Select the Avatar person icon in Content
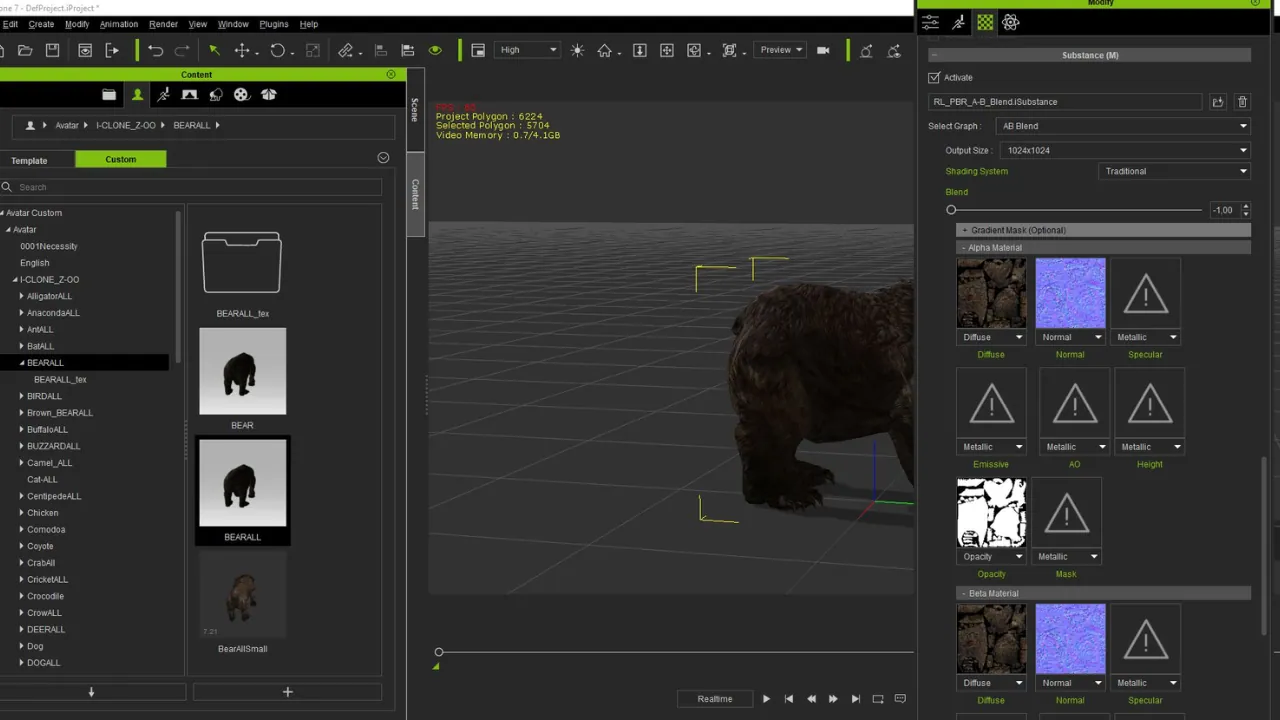 tap(137, 95)
